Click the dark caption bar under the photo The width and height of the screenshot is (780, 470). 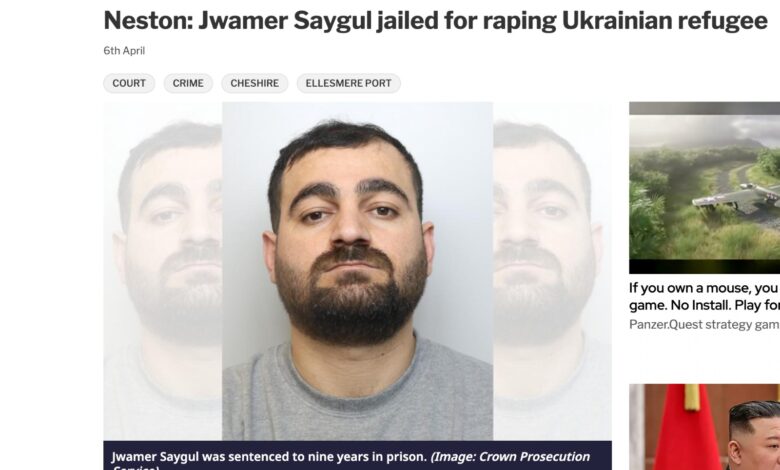(357, 456)
